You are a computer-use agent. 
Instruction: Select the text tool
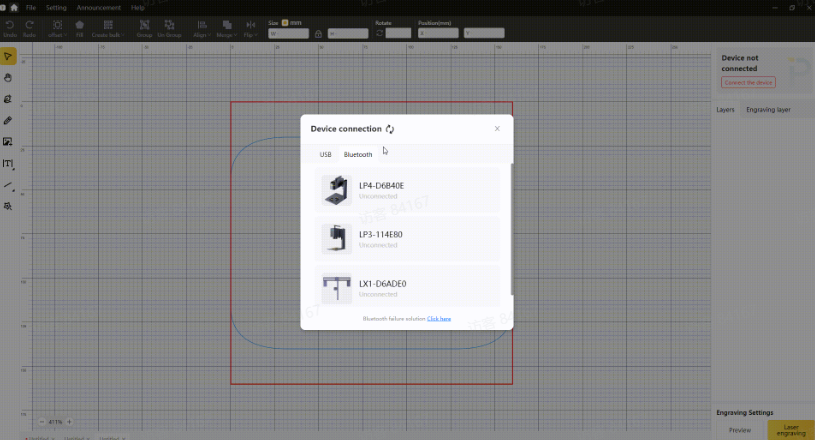click(8, 164)
